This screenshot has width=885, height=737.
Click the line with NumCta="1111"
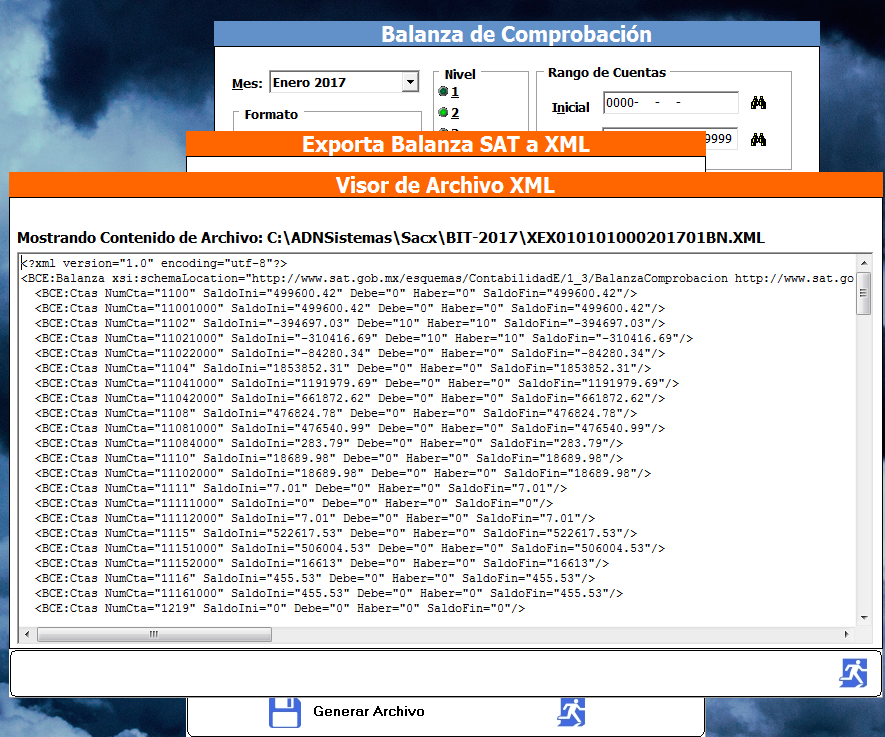tap(301, 488)
